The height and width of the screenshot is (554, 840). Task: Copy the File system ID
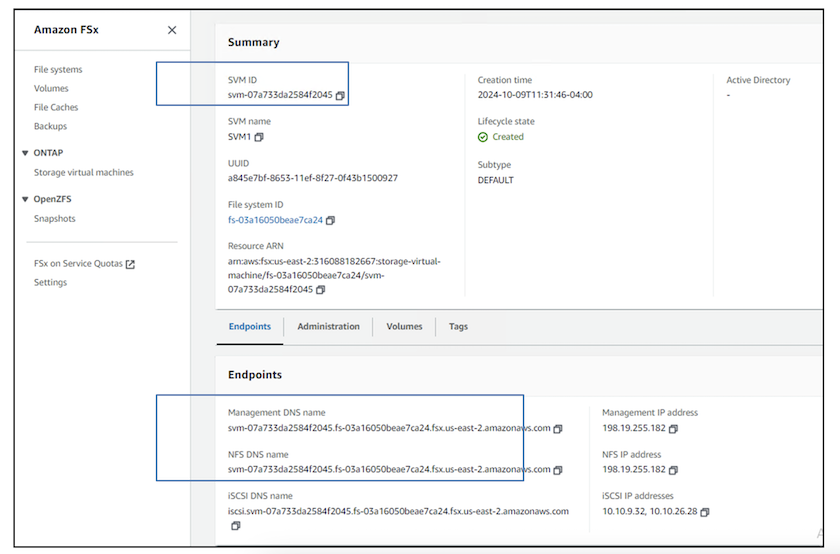[331, 220]
